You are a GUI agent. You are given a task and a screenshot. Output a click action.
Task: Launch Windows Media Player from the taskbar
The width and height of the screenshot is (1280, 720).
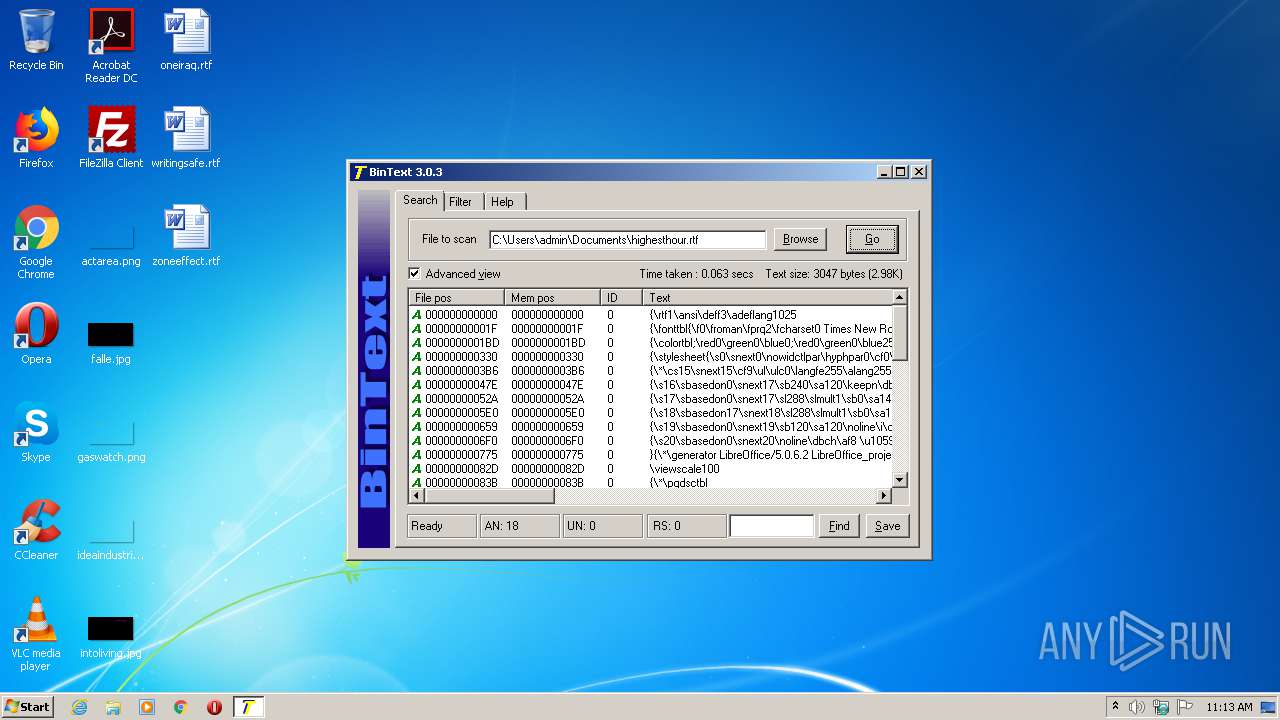[x=147, y=707]
